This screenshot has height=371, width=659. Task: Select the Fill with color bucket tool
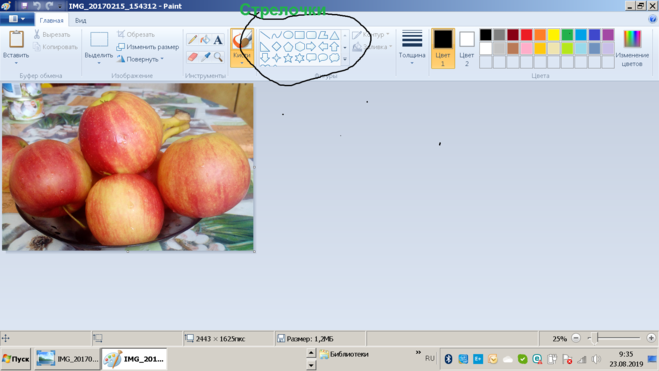tap(205, 39)
